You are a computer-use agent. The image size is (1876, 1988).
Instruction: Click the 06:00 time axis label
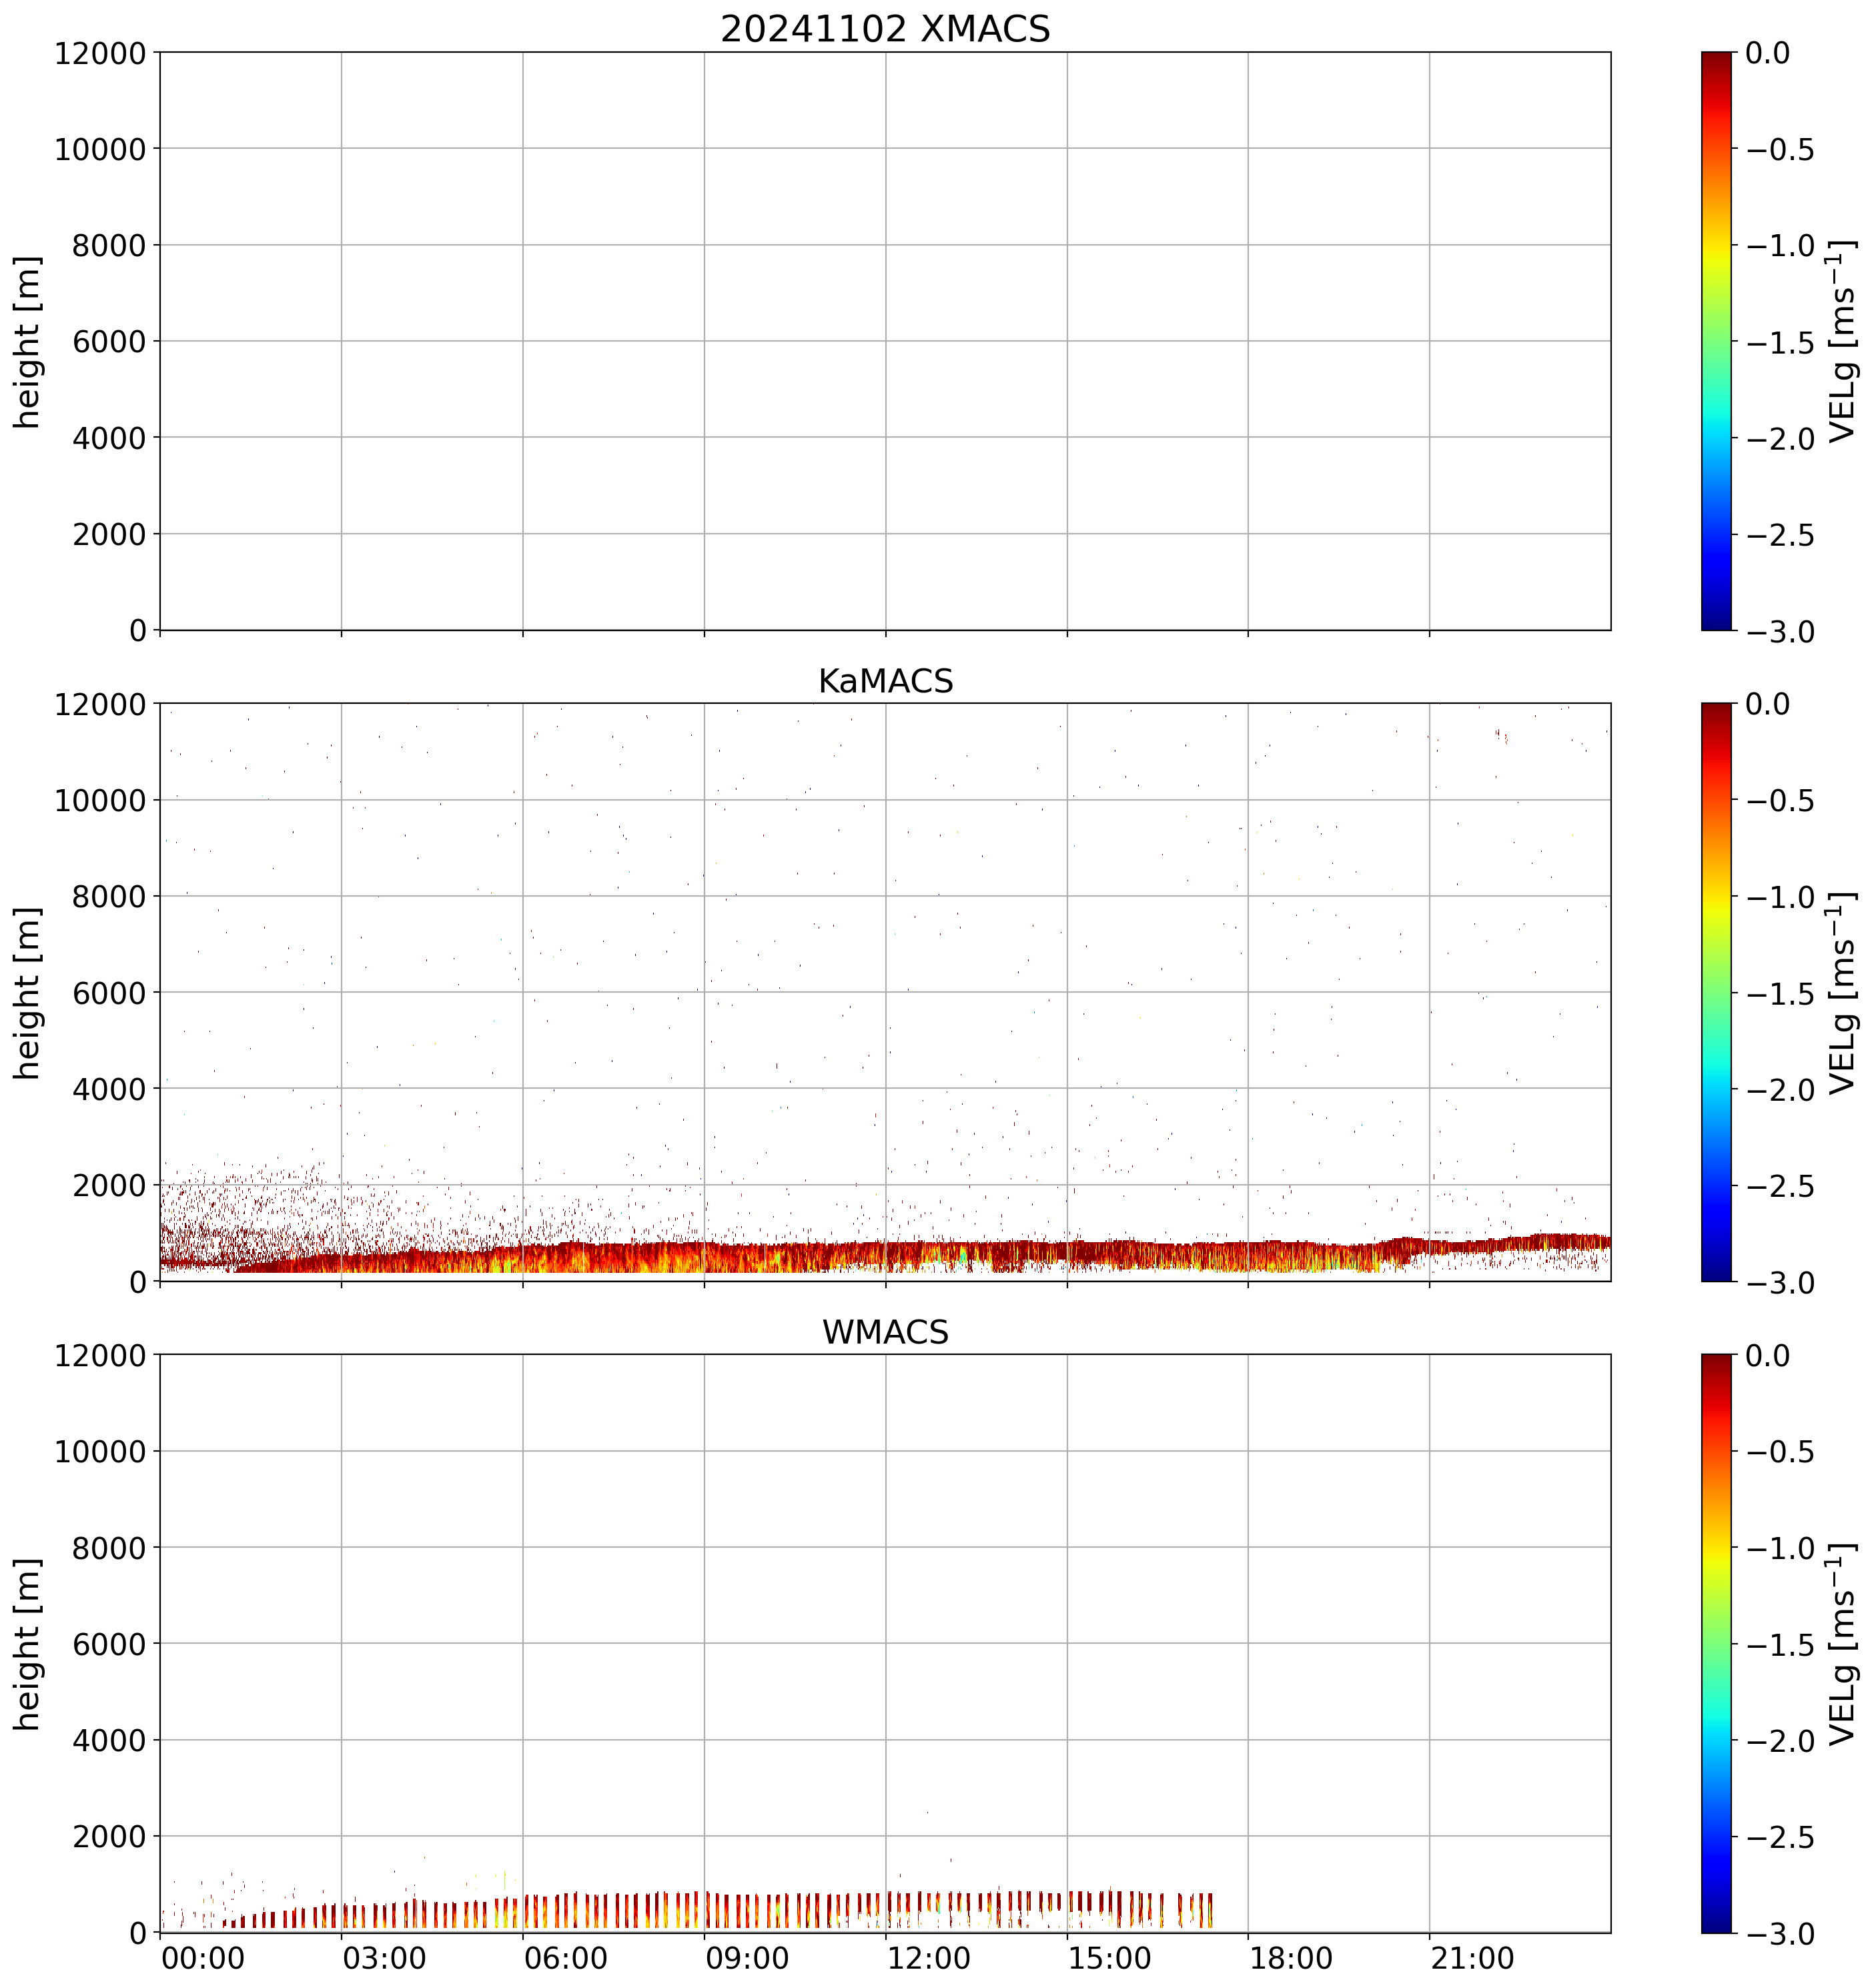tap(566, 1958)
